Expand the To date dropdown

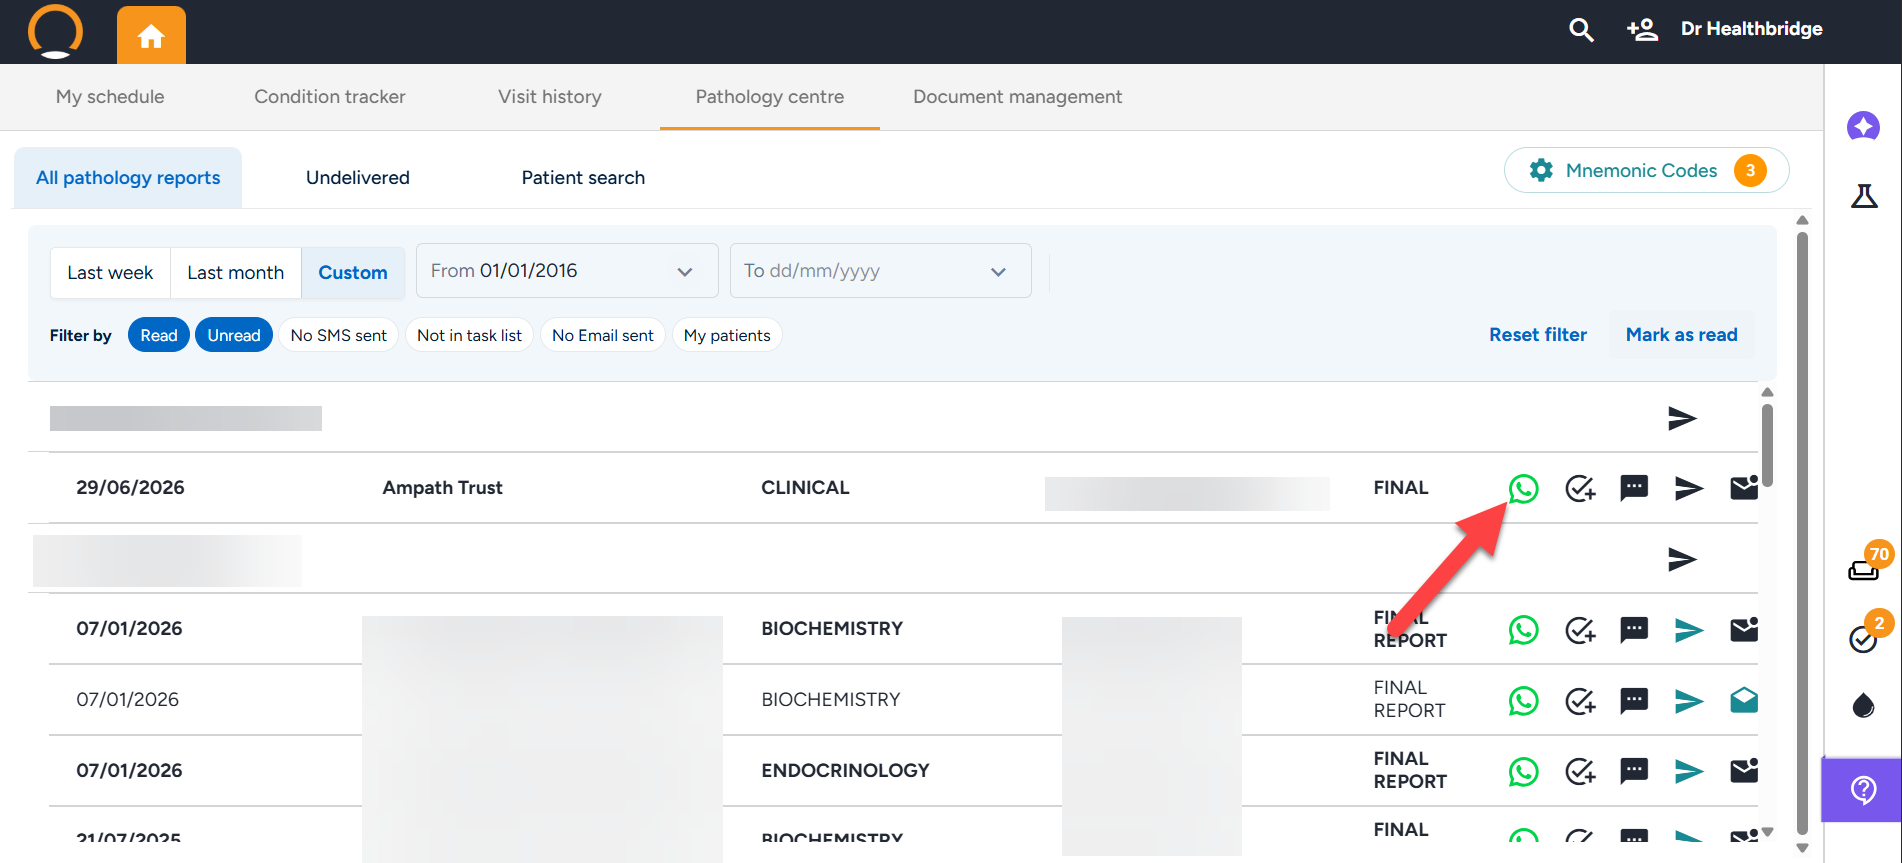tap(881, 271)
